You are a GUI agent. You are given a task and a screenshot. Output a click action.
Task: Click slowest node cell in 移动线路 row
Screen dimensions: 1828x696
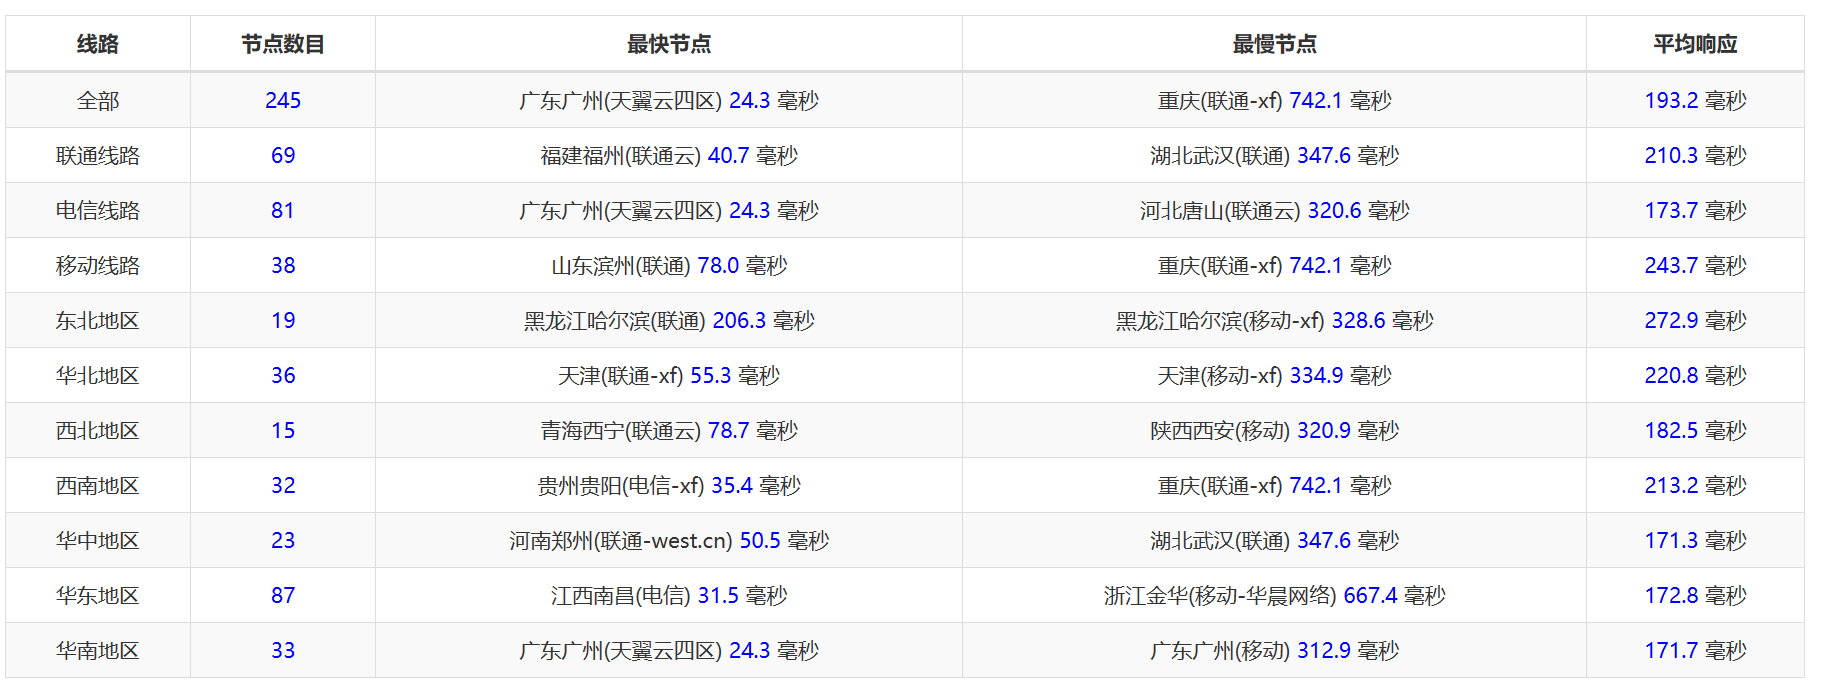pyautogui.click(x=1274, y=265)
